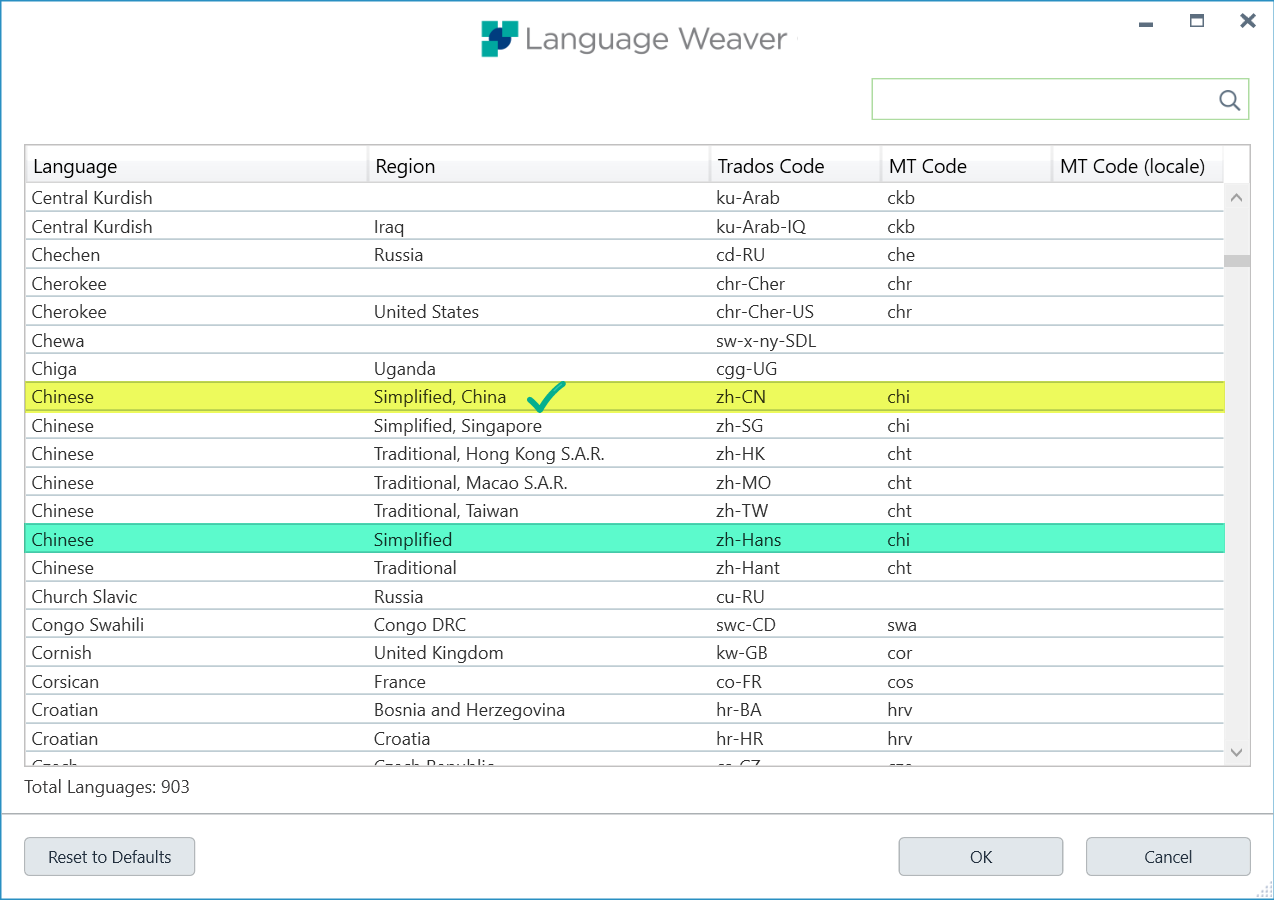Click the Uganda region cell
The width and height of the screenshot is (1274, 900).
[x=405, y=369]
